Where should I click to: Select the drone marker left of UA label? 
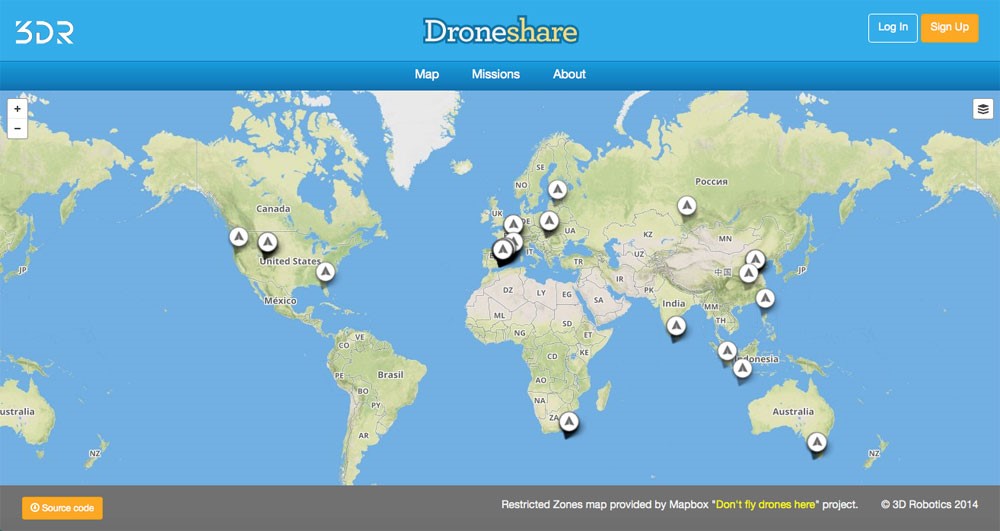[x=549, y=221]
